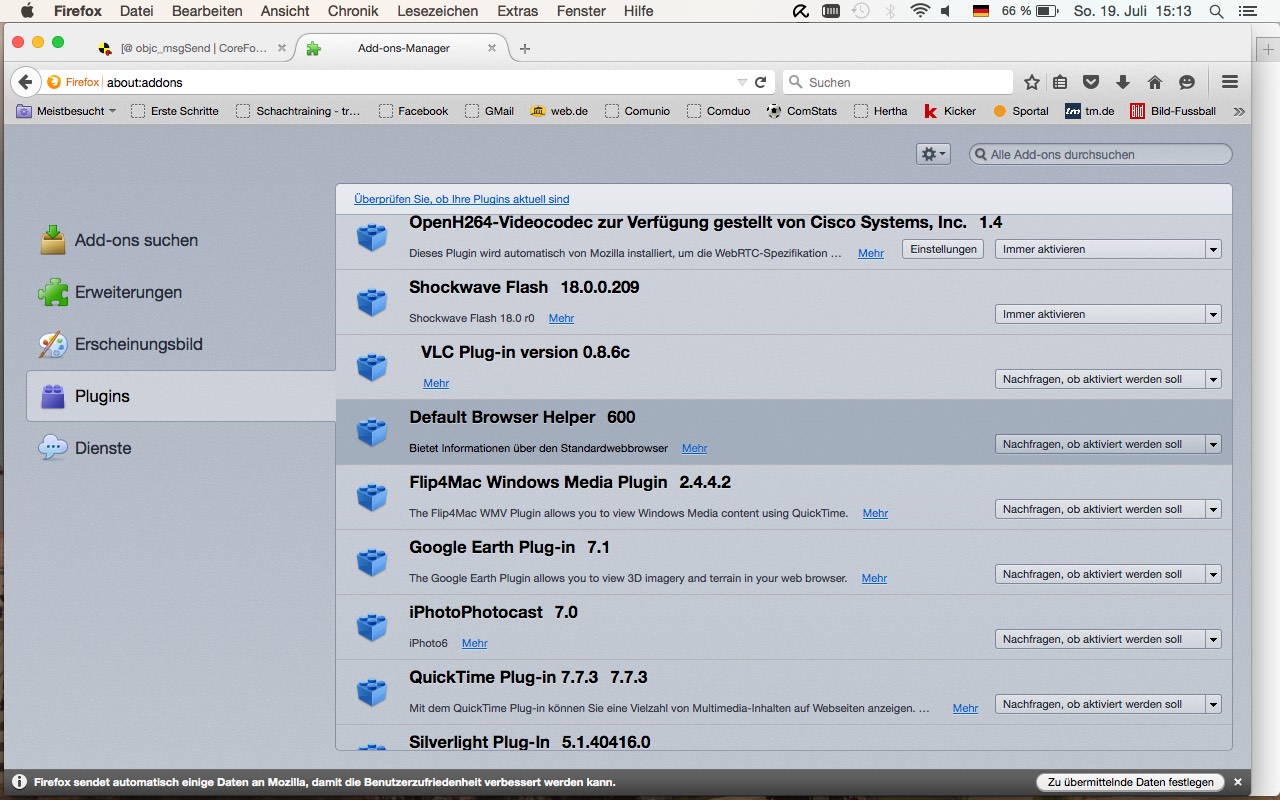The width and height of the screenshot is (1280, 800).
Task: Click the Wi-Fi icon in menu bar
Action: coord(919,11)
